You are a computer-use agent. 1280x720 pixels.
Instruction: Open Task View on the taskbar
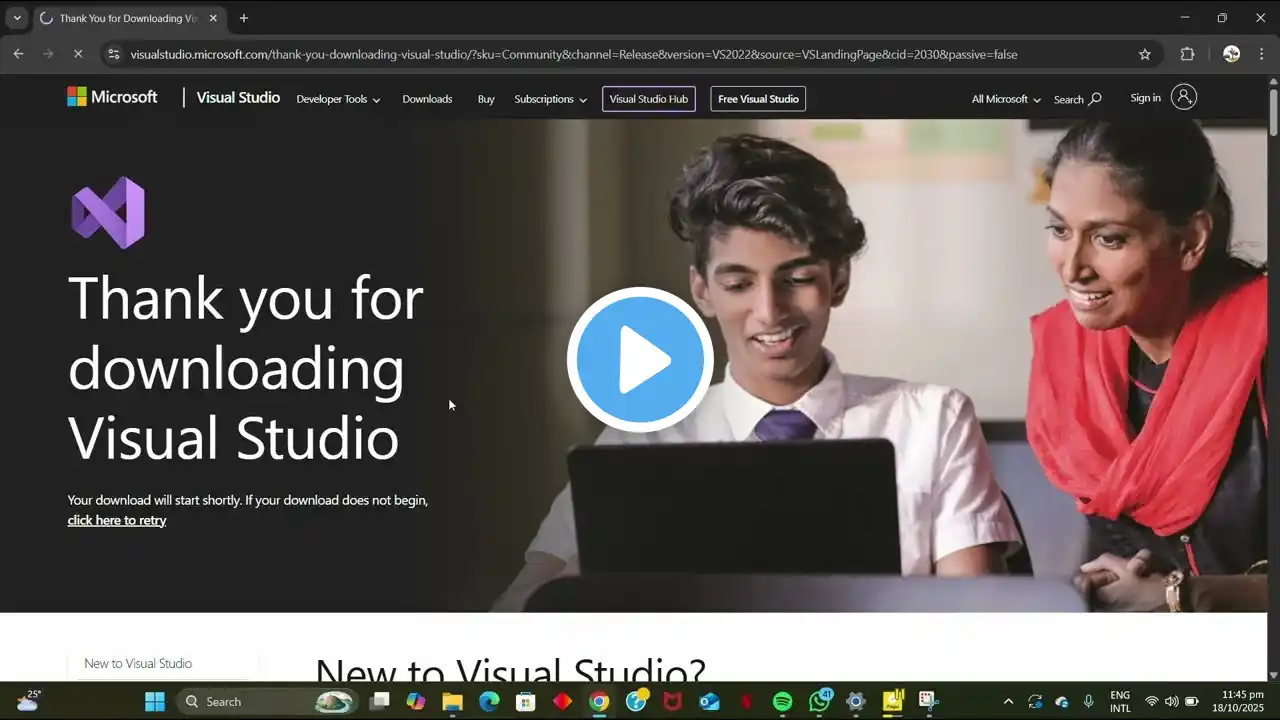(x=379, y=701)
